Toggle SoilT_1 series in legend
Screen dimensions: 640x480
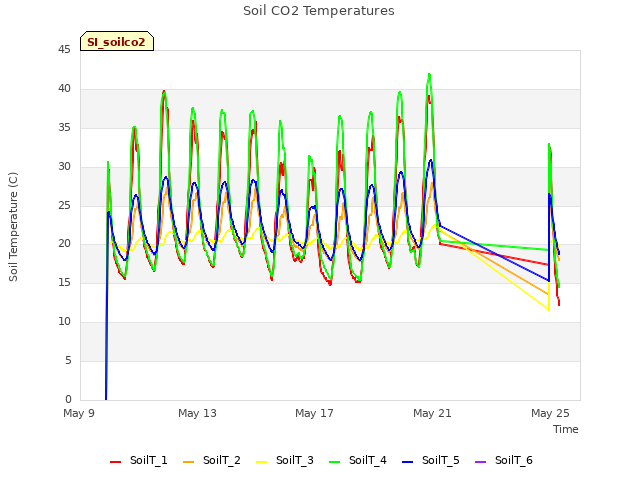pyautogui.click(x=139, y=460)
